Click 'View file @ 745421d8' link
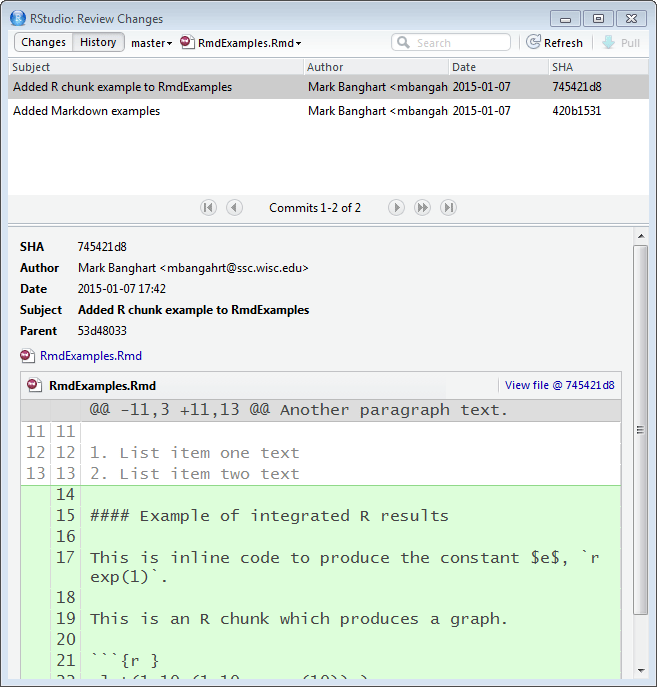 (559, 385)
